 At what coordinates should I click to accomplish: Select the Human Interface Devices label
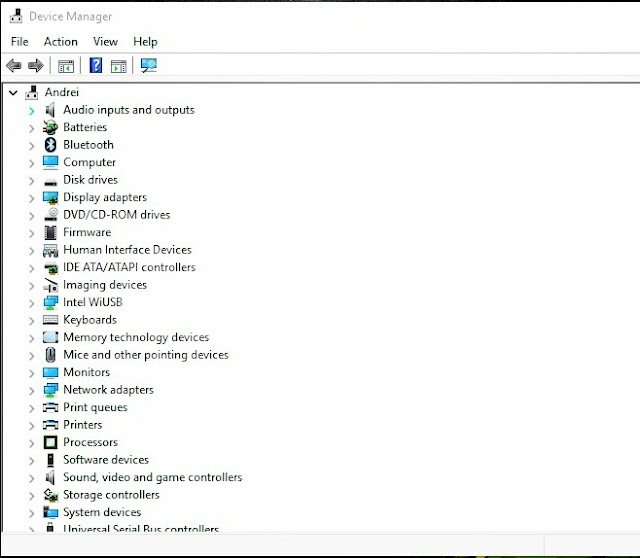pyautogui.click(x=127, y=250)
